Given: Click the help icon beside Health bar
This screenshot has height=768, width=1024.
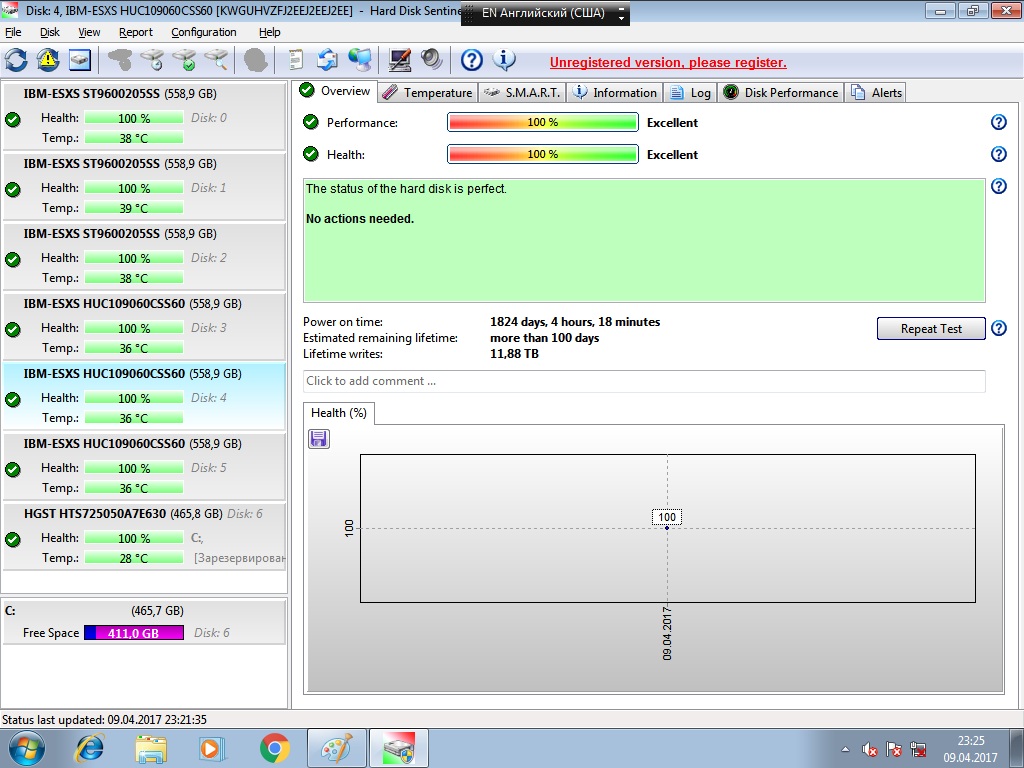Looking at the screenshot, I should point(999,154).
